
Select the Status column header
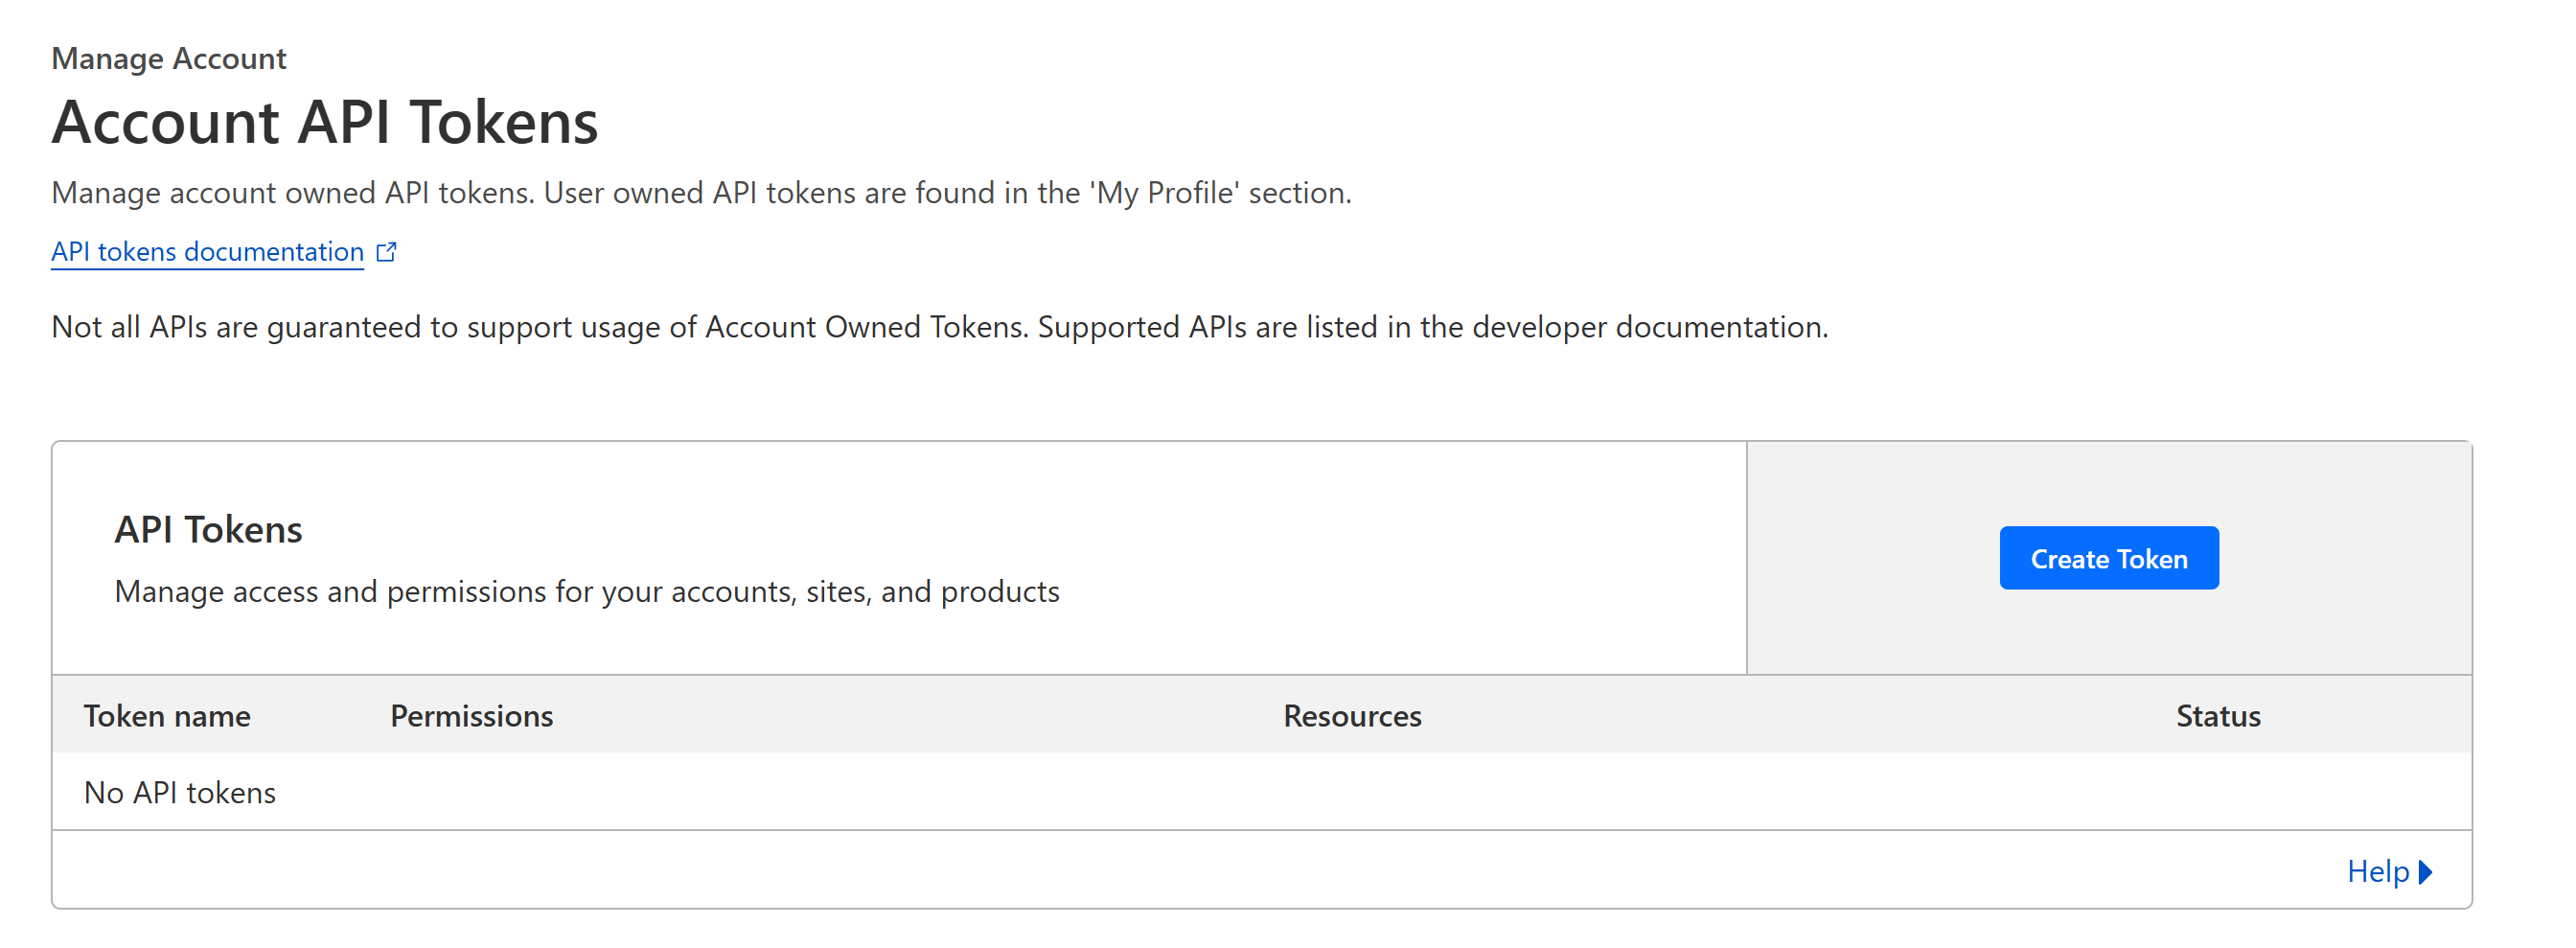2217,716
